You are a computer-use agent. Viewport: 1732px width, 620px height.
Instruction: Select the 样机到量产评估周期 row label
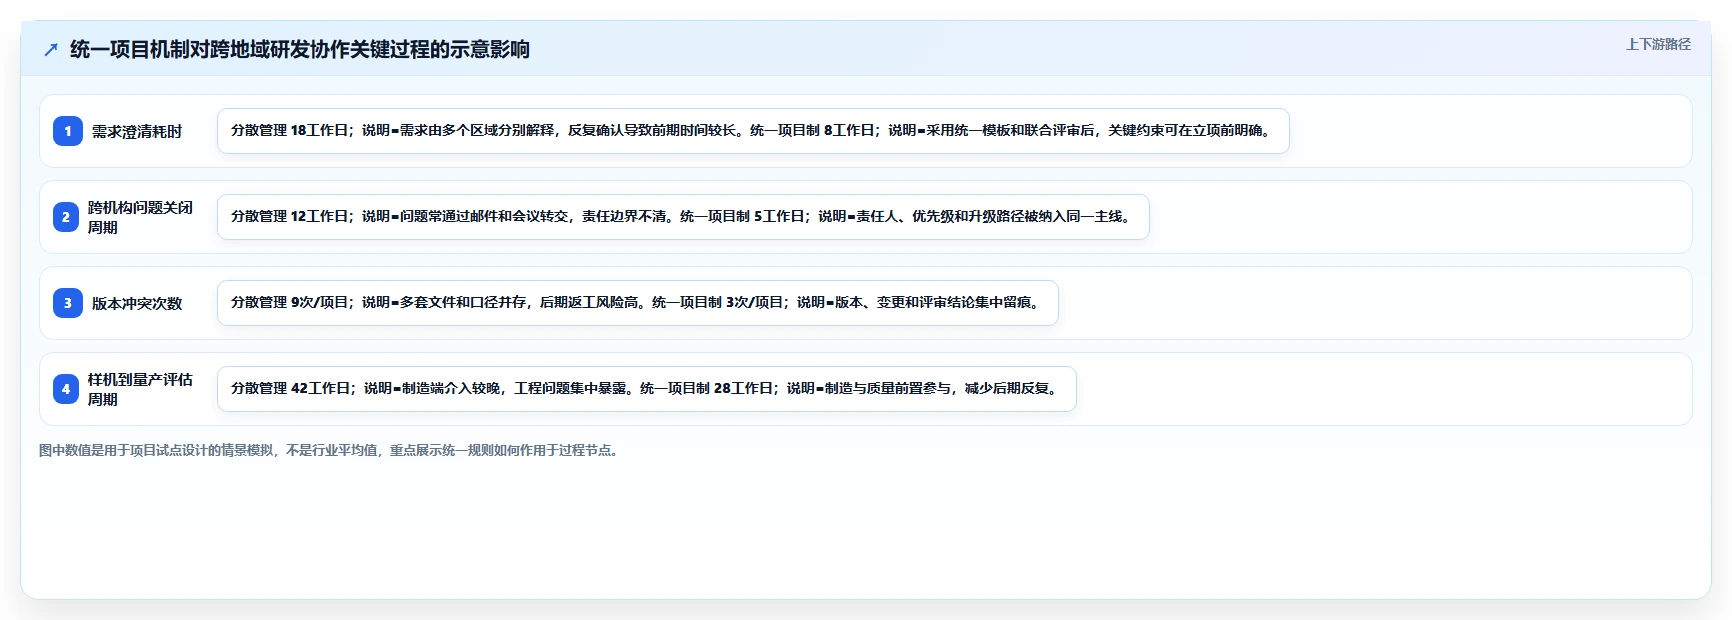tap(140, 389)
